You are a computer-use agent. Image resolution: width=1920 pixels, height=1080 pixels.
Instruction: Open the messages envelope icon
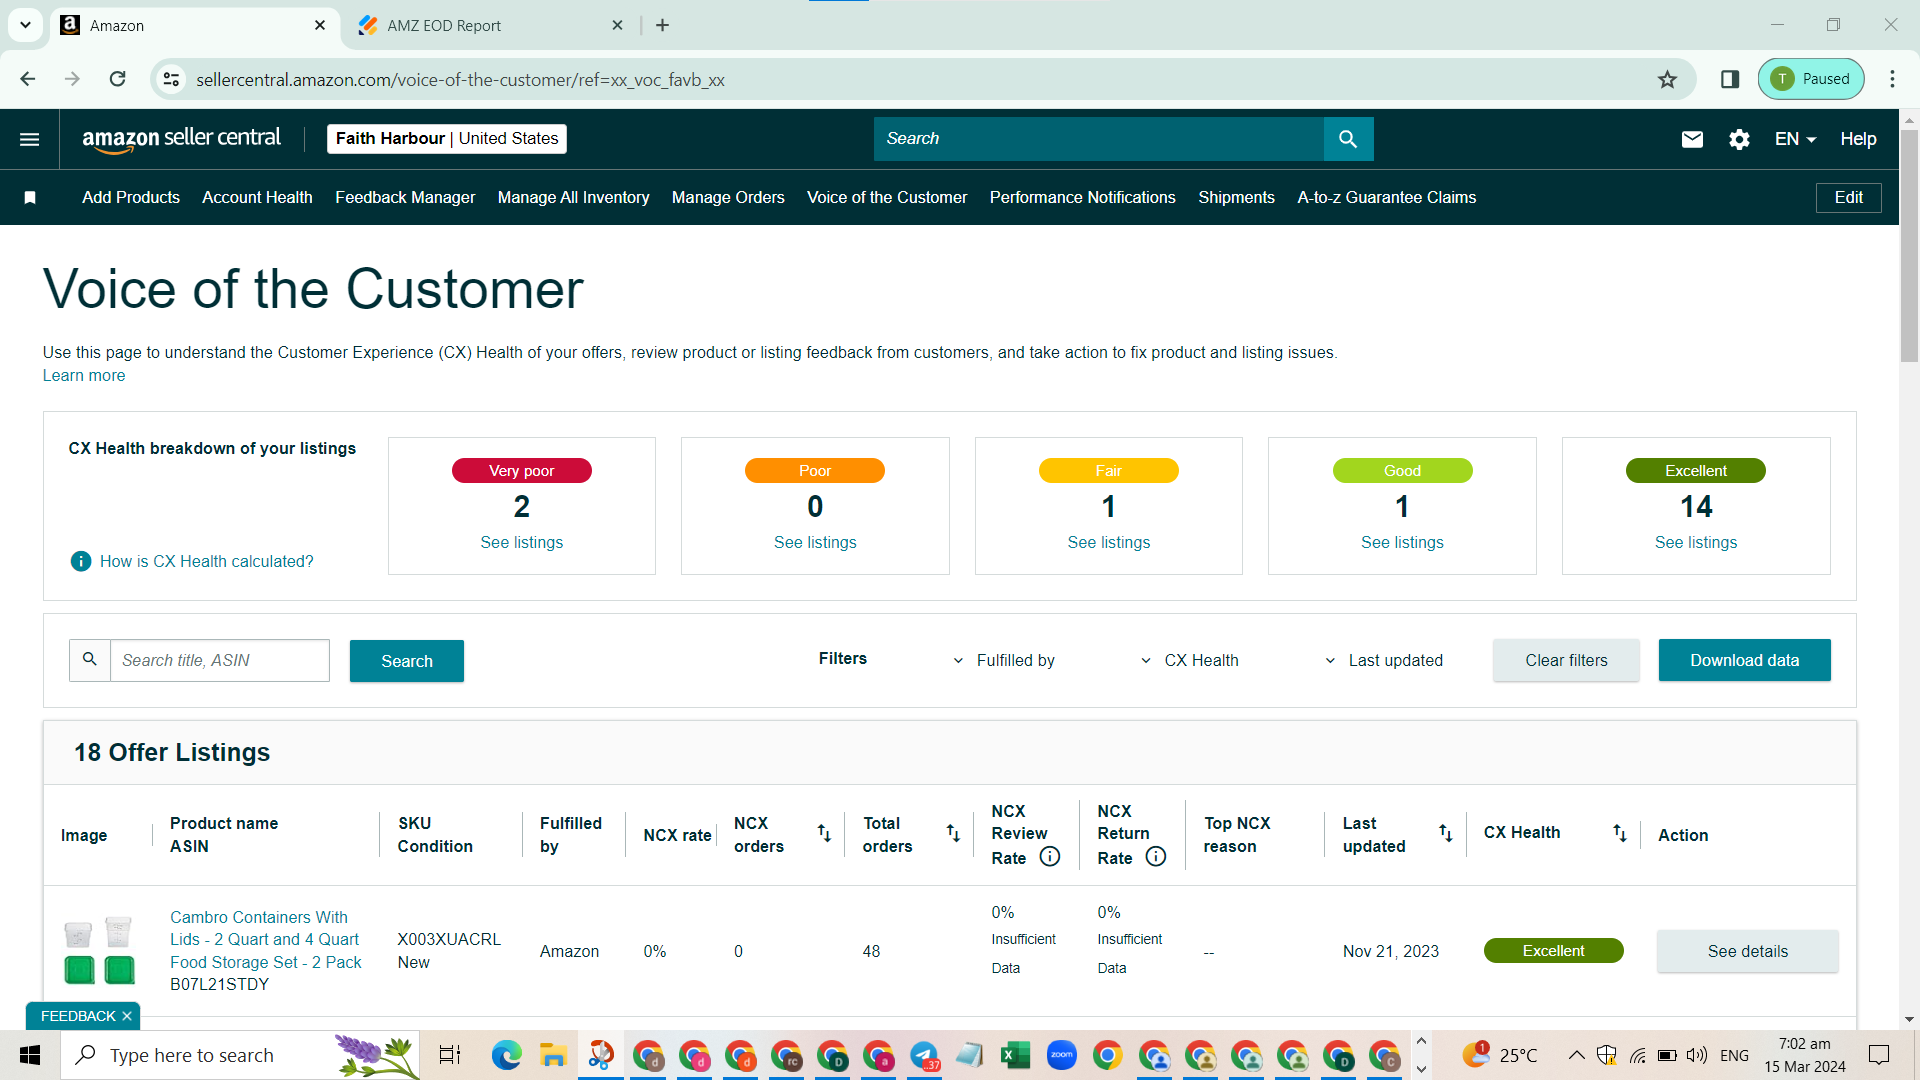coord(1692,139)
